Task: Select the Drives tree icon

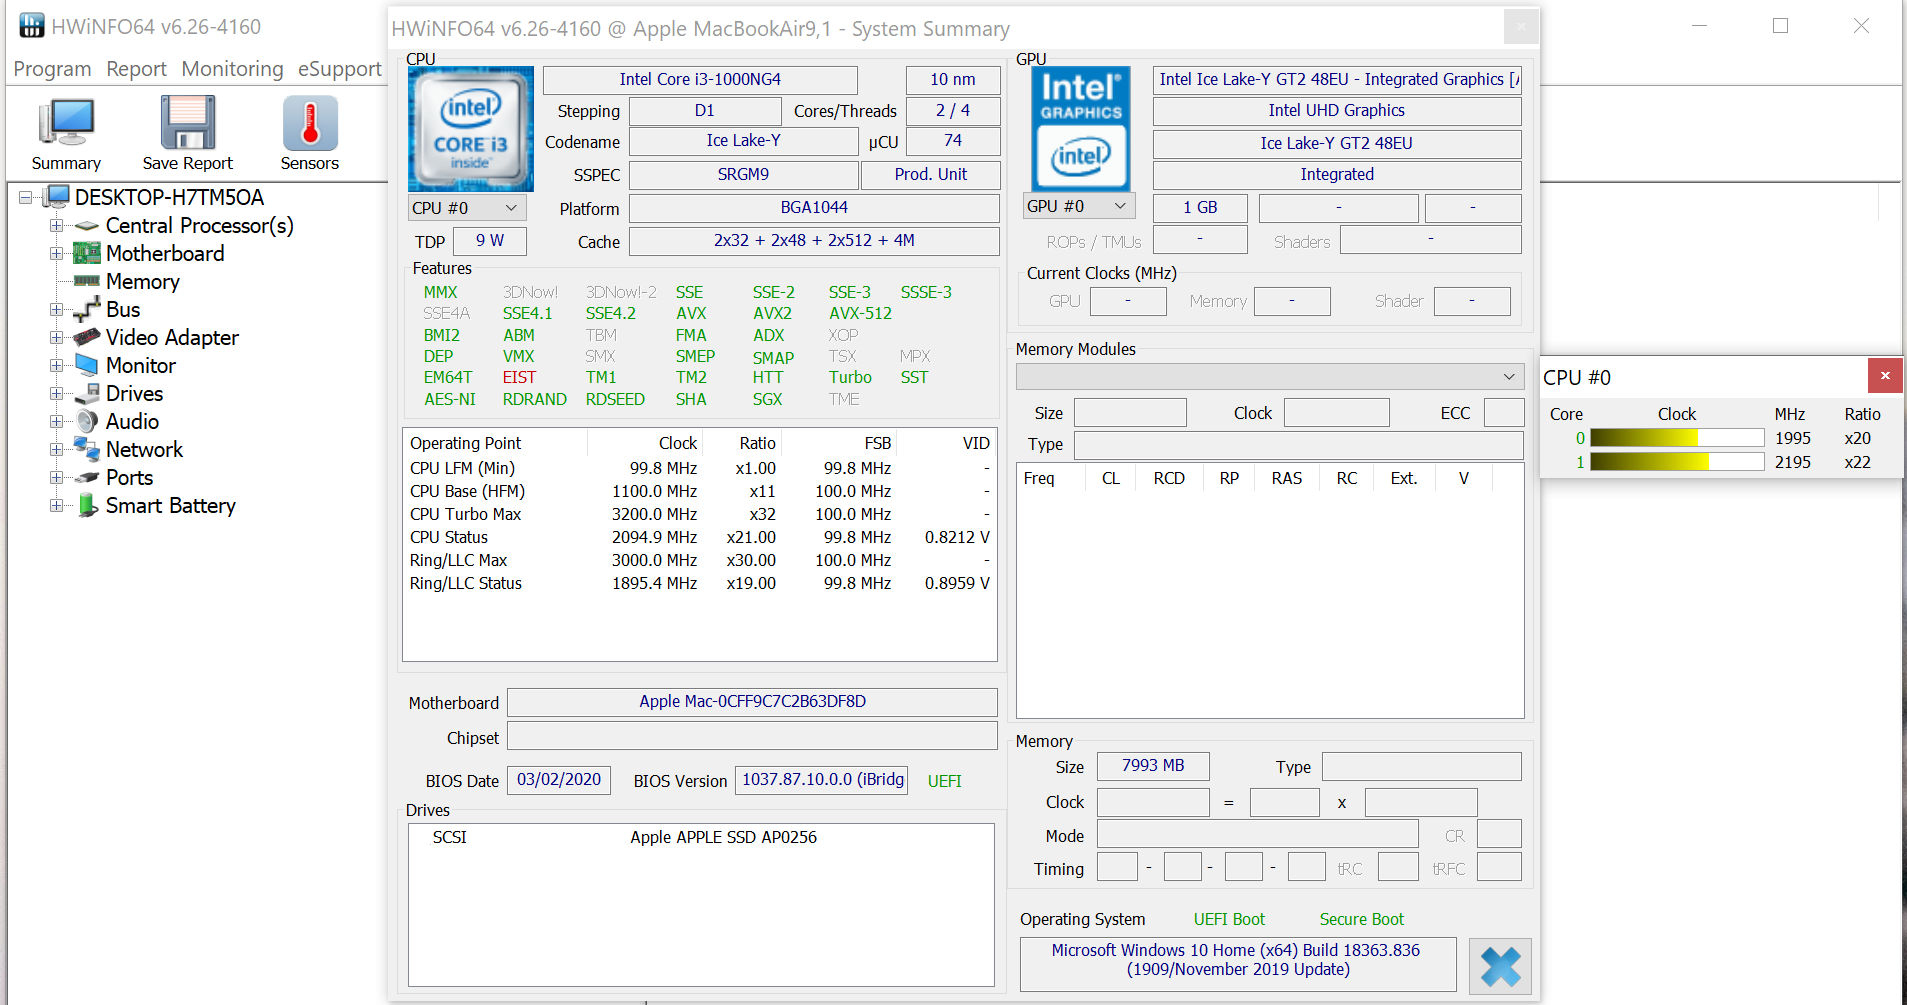Action: point(87,394)
